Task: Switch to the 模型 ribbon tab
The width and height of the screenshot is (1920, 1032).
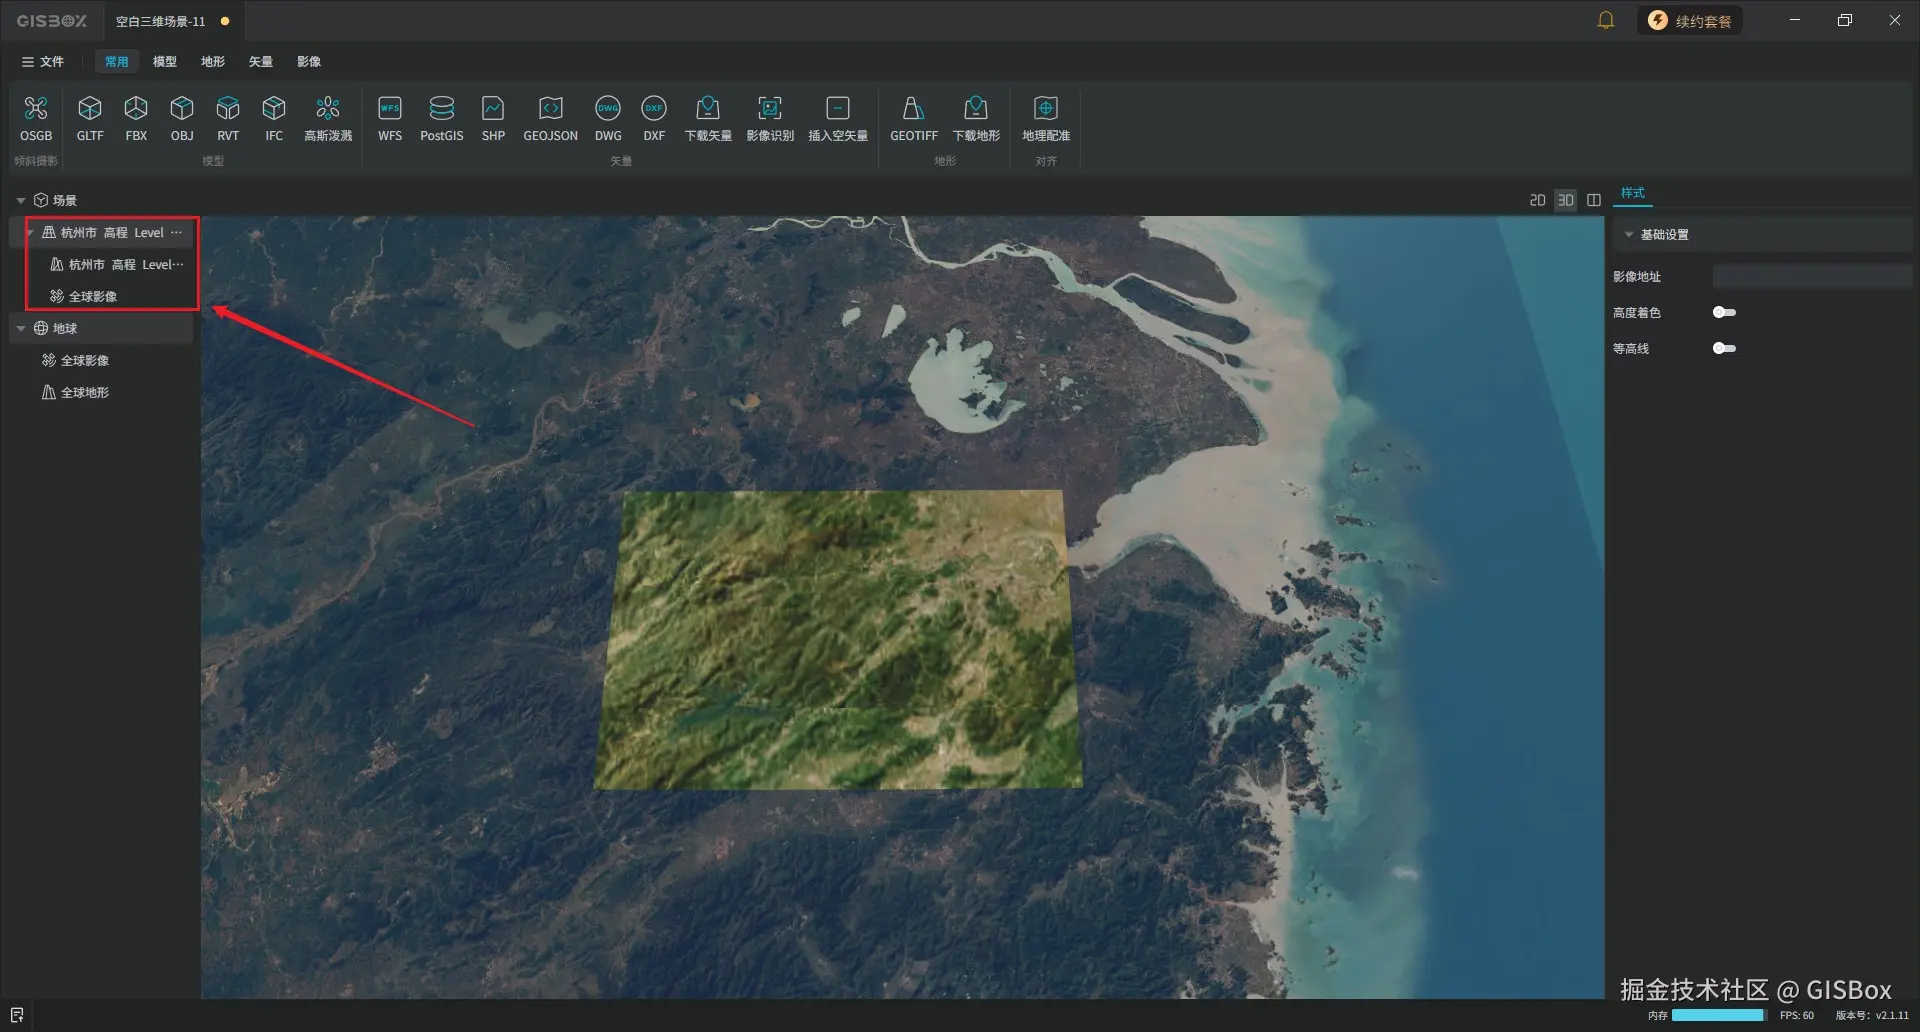Action: [x=165, y=61]
